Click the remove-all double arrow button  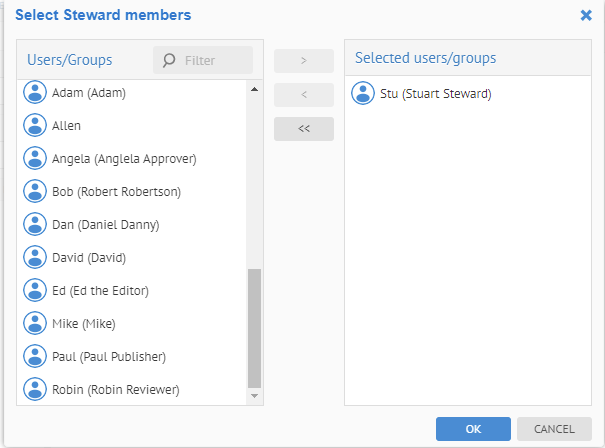304,129
